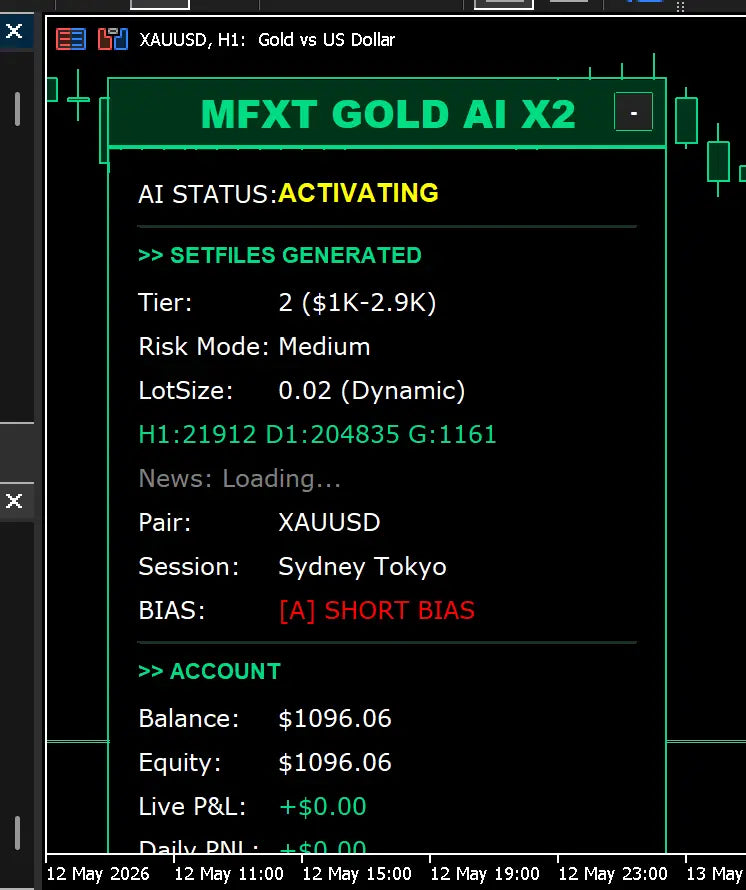Screen dimensions: 746x890
Task: Click the upper left panel scrollbar handle
Action: [x=17, y=109]
